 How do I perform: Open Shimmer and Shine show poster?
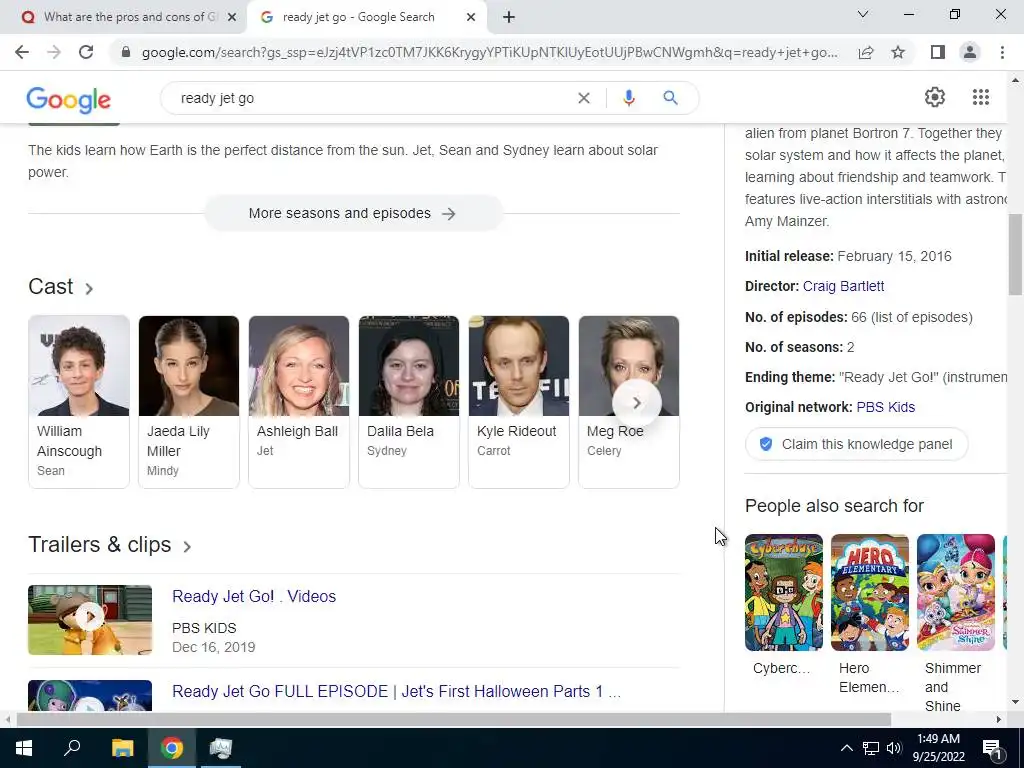click(955, 592)
